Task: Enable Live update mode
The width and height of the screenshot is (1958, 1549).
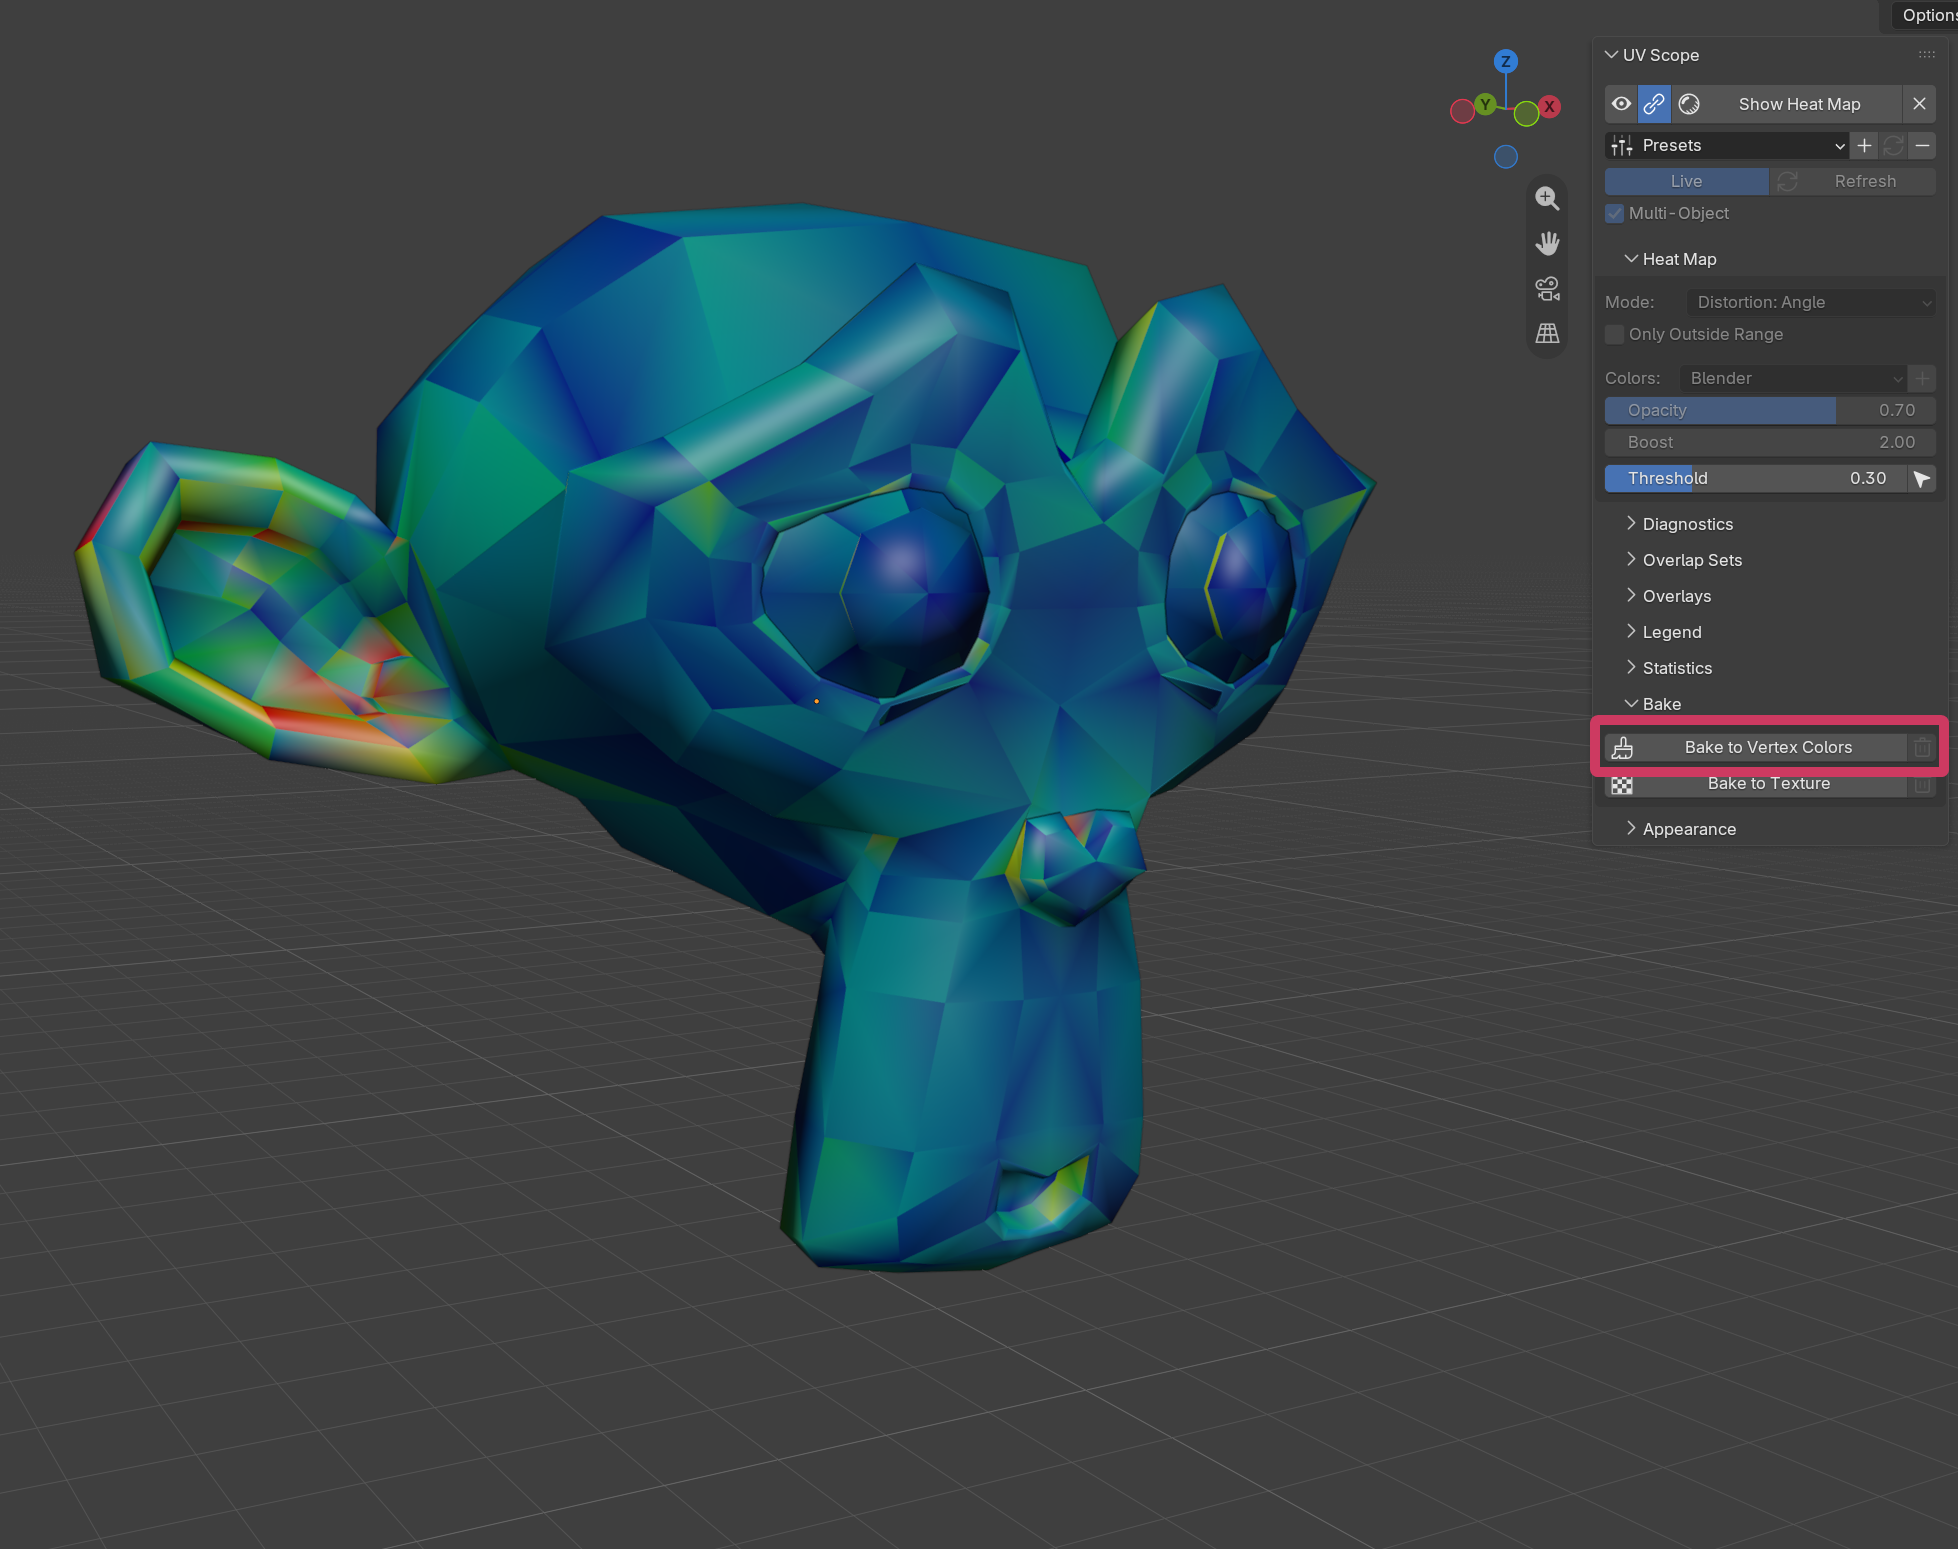Action: [1686, 181]
